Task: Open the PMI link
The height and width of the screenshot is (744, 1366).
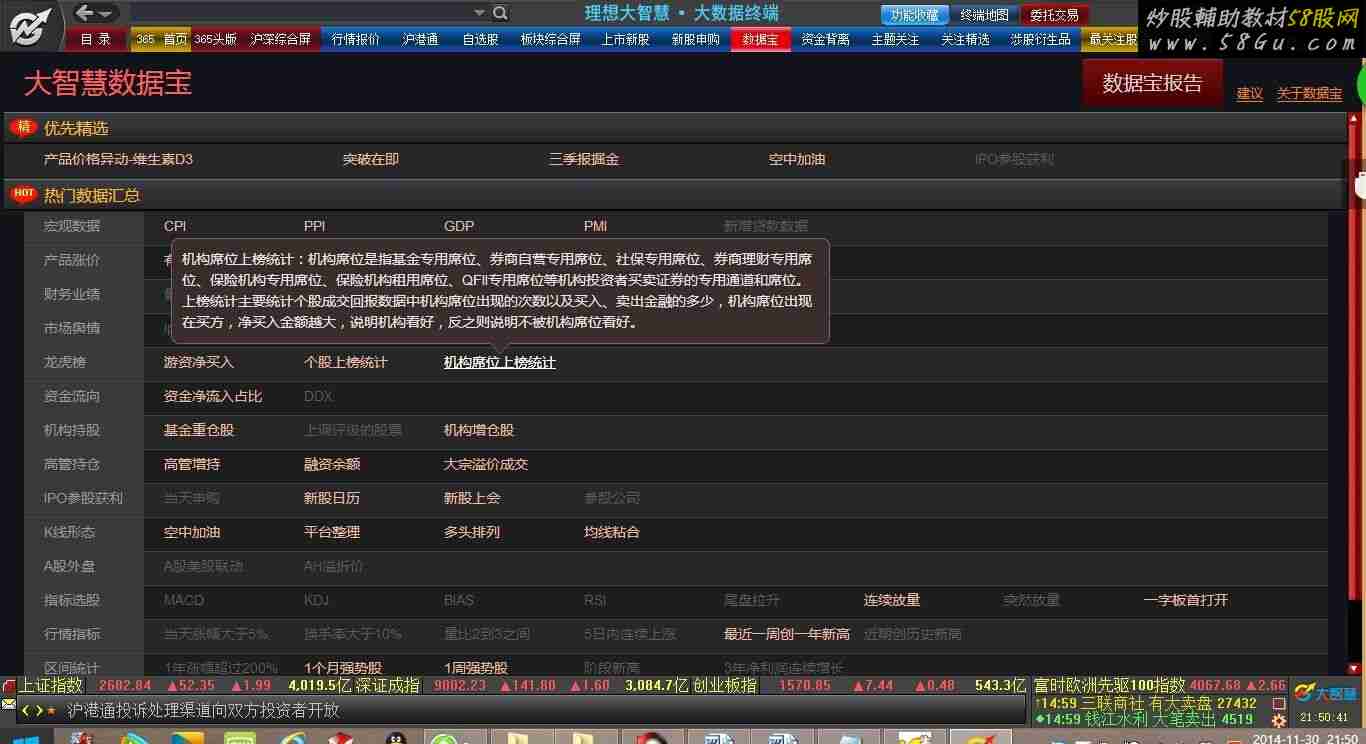Action: (596, 226)
